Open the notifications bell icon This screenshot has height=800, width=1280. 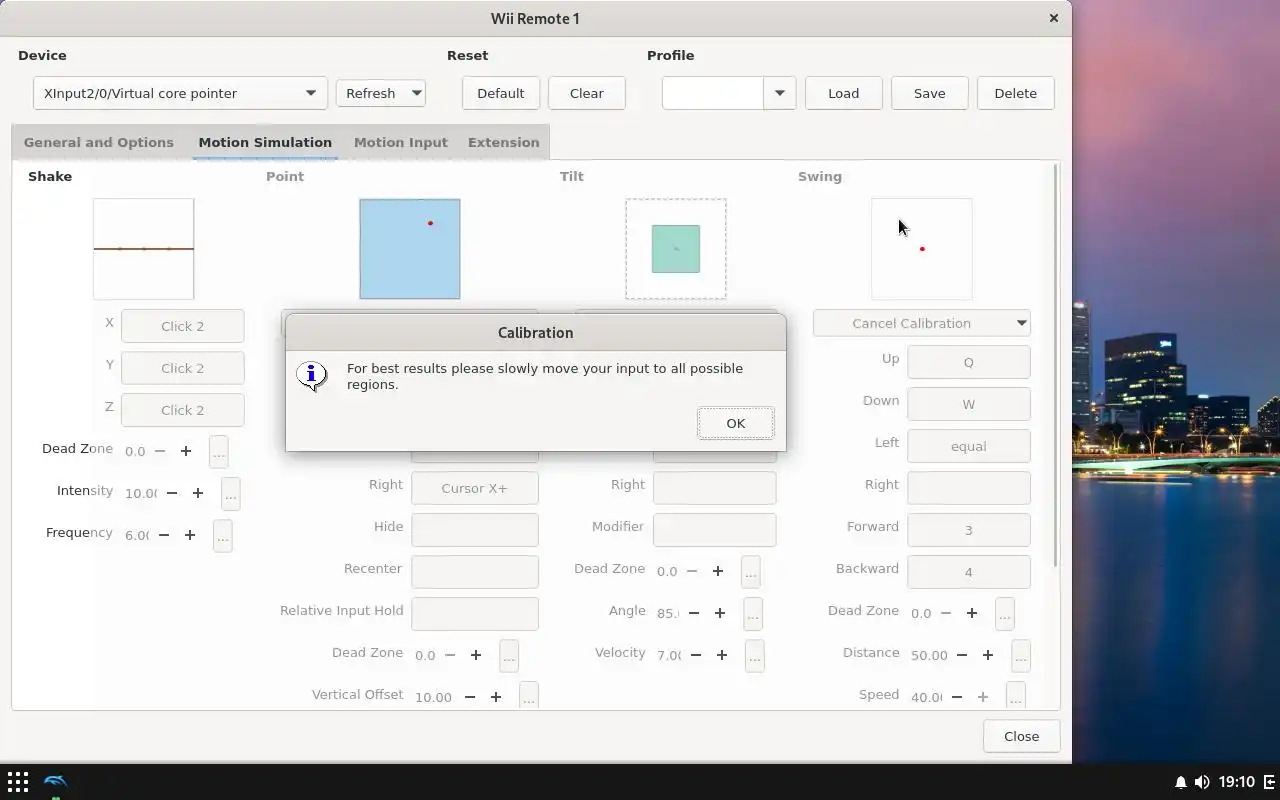click(x=1180, y=782)
